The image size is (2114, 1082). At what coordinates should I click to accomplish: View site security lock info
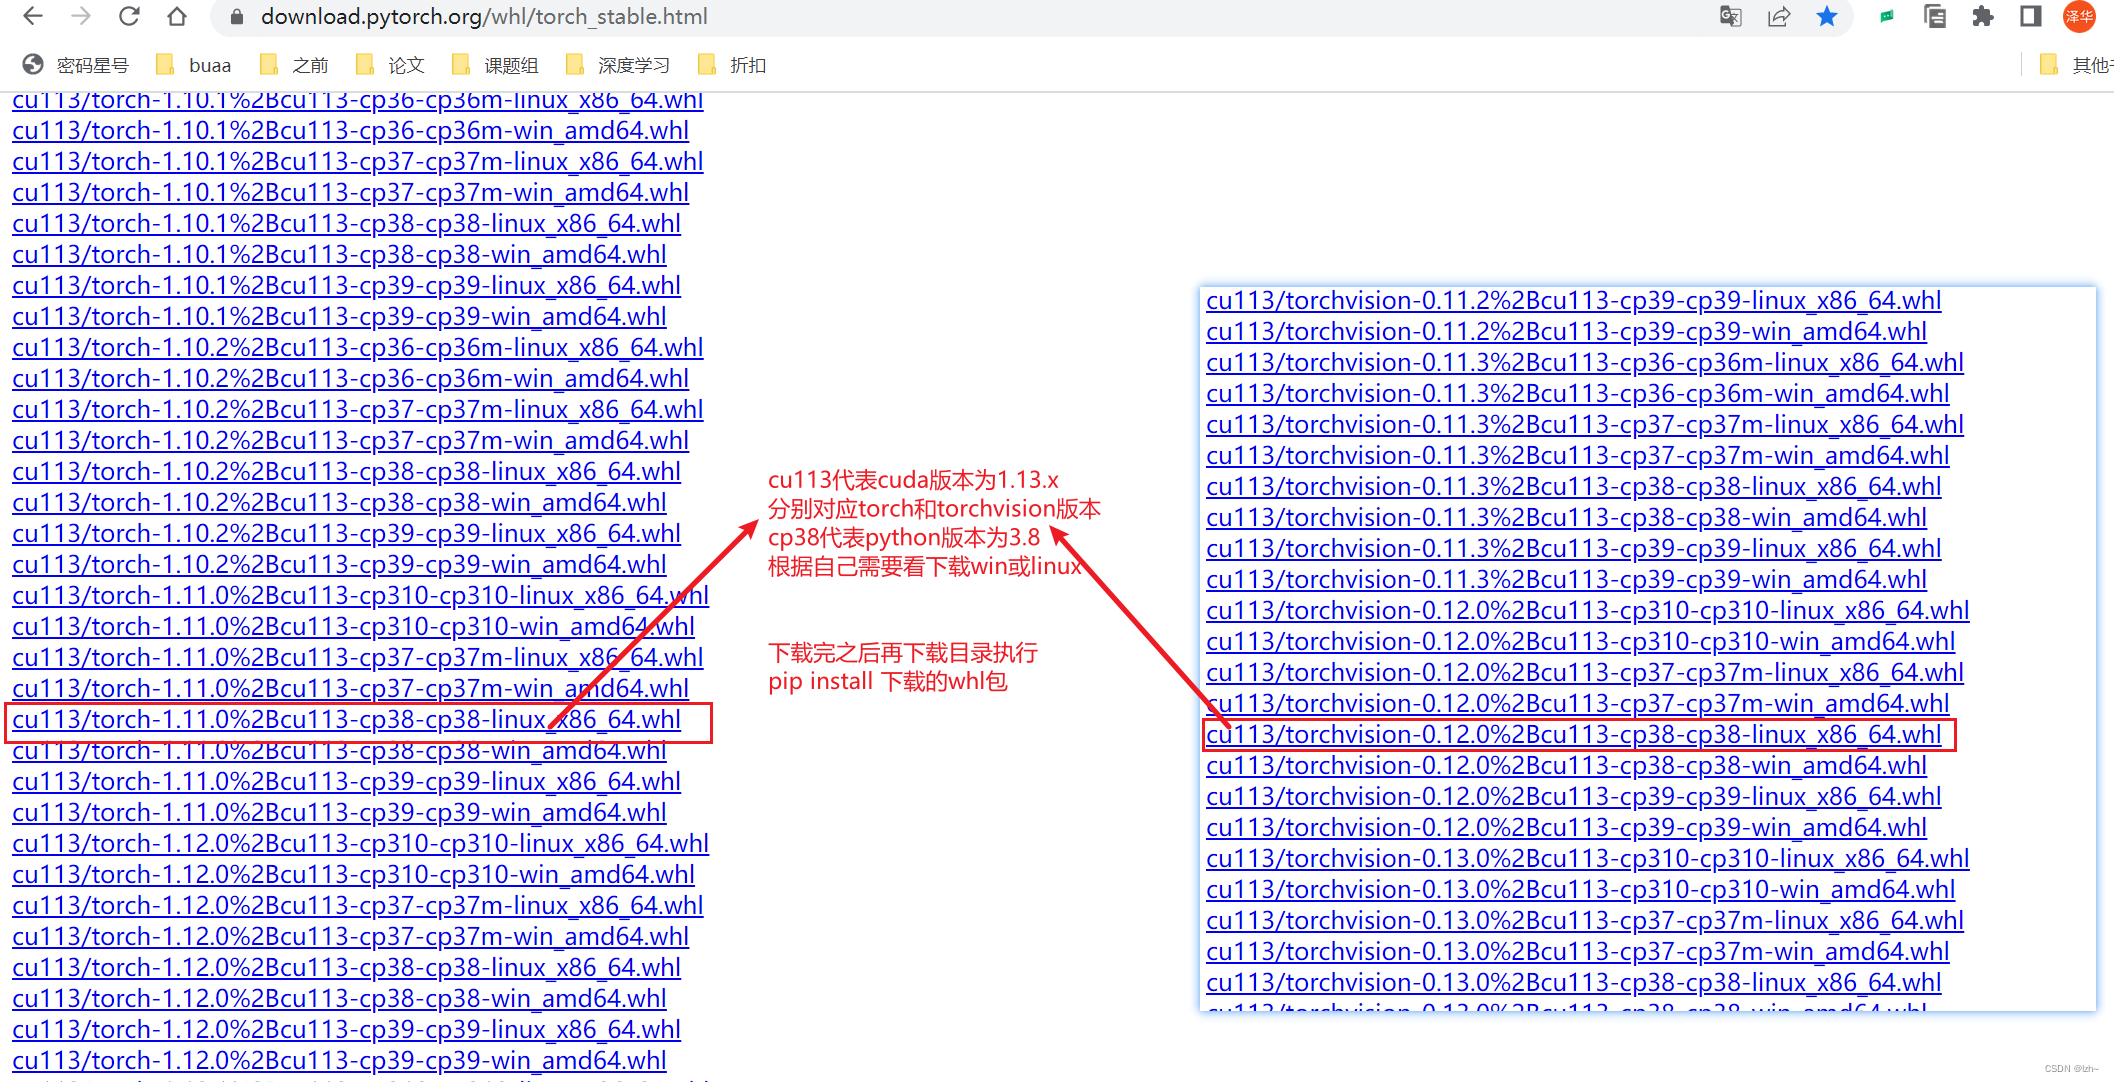coord(237,17)
